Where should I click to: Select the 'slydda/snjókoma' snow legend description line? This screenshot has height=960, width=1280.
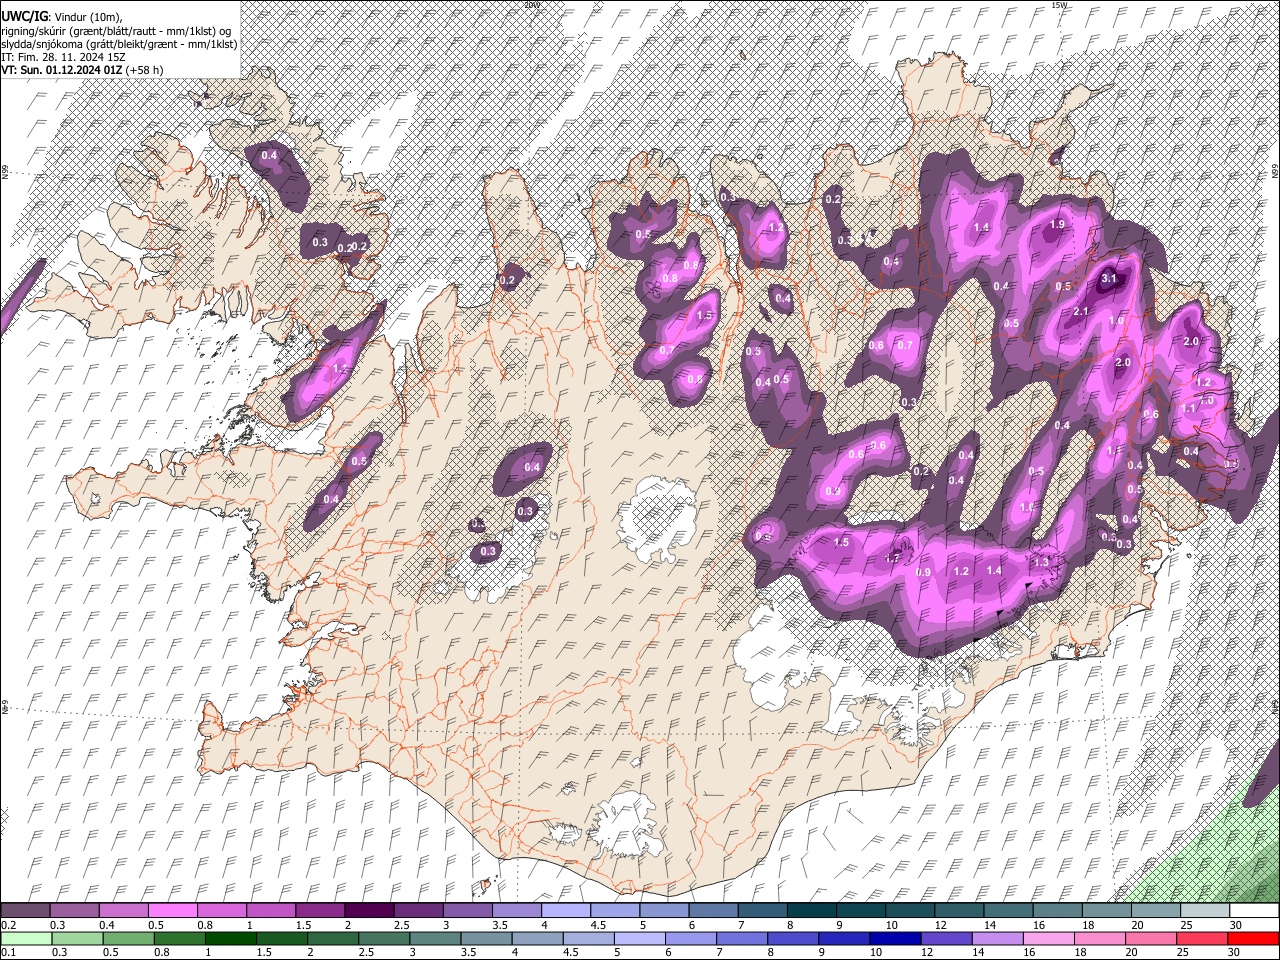[x=118, y=44]
